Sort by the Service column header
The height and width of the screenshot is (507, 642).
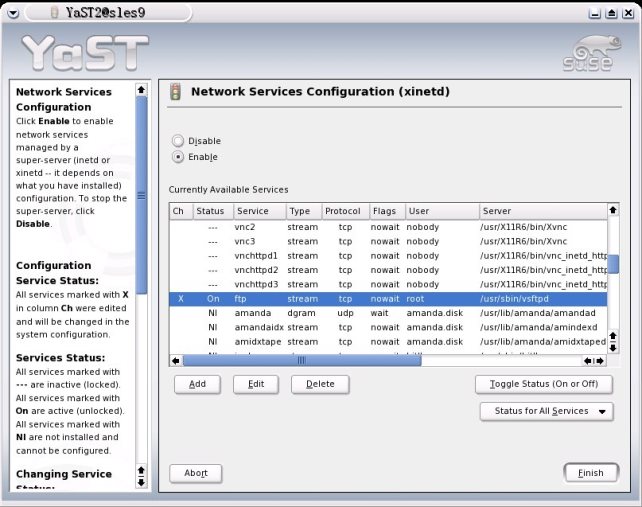(260, 211)
